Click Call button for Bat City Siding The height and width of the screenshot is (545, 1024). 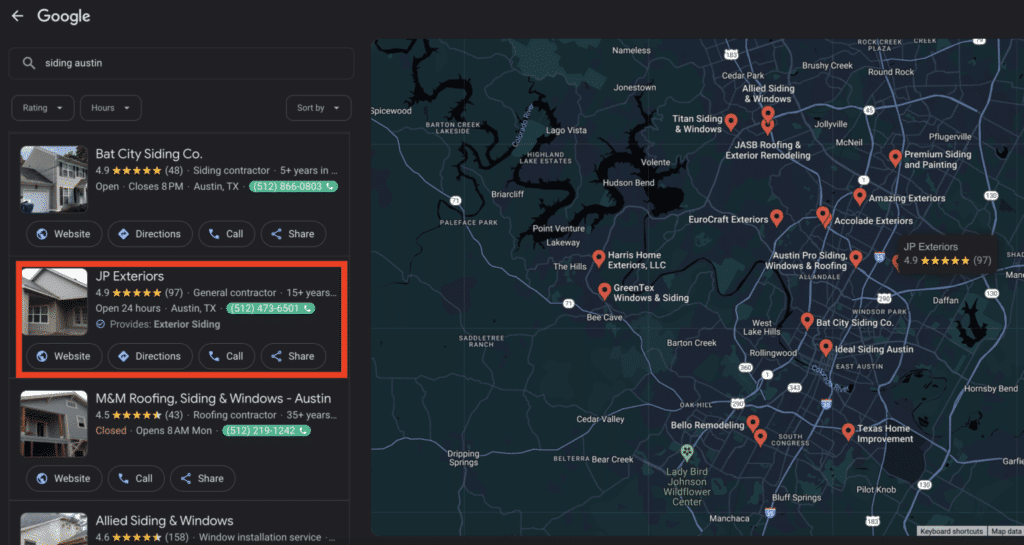coord(226,234)
